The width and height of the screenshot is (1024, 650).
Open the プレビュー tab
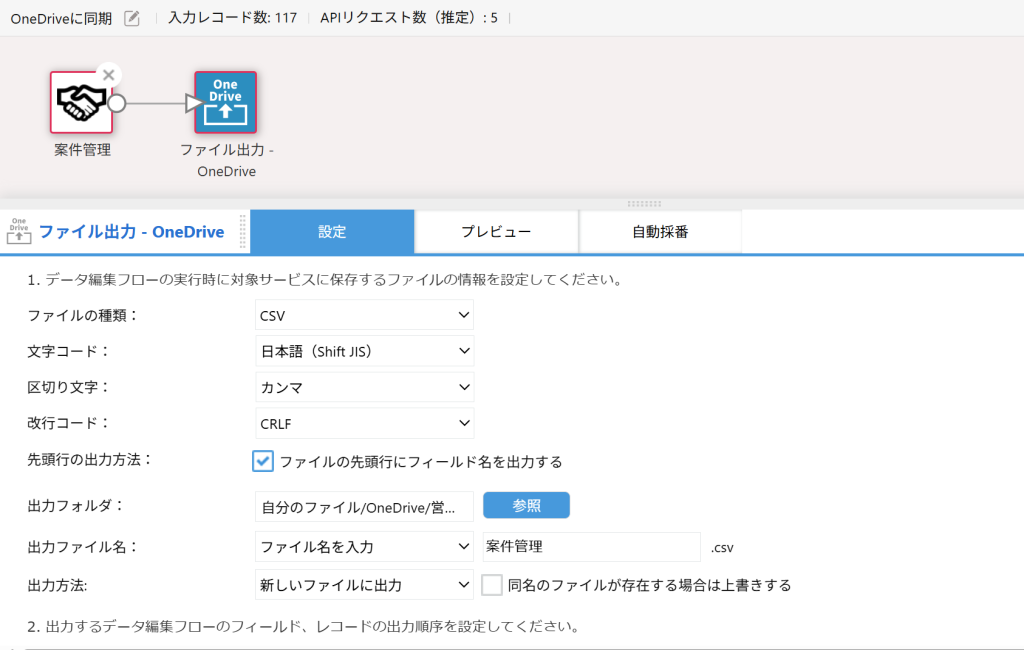pyautogui.click(x=496, y=231)
